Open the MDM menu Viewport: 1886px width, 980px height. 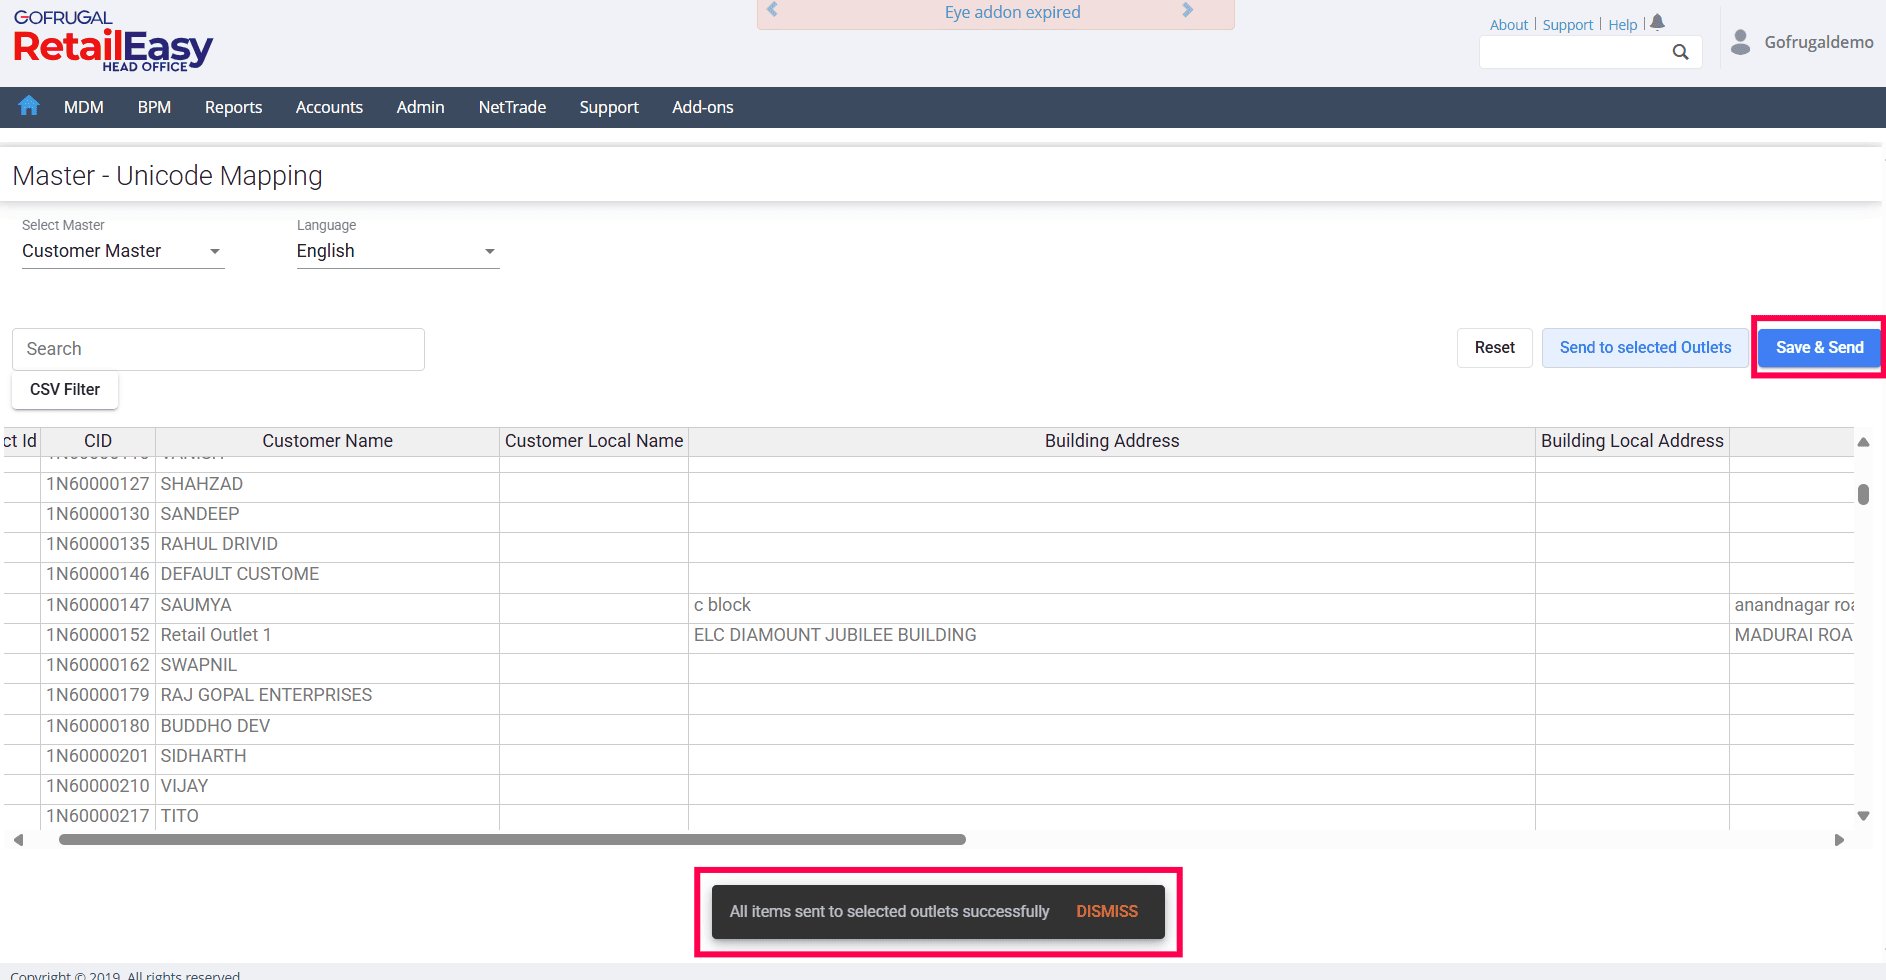click(x=84, y=107)
